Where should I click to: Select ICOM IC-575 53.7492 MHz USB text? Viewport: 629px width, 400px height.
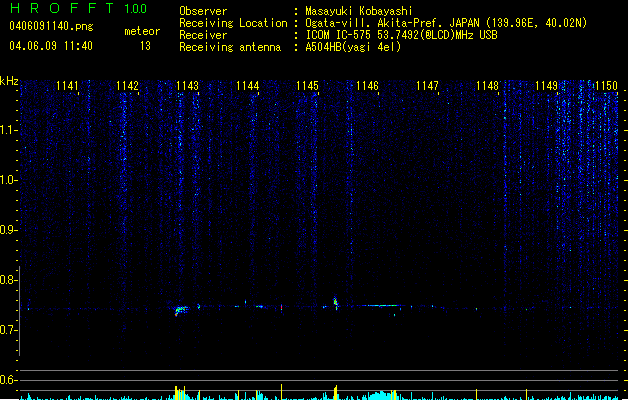(x=401, y=35)
